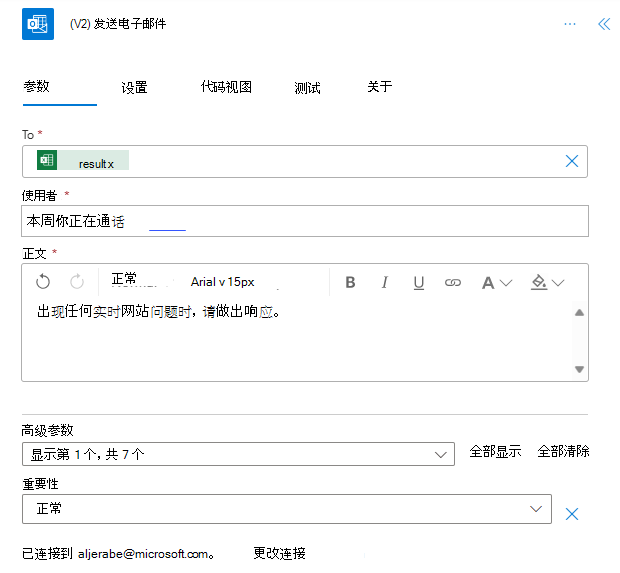Toggle bold formatting in the body editor

pos(350,283)
